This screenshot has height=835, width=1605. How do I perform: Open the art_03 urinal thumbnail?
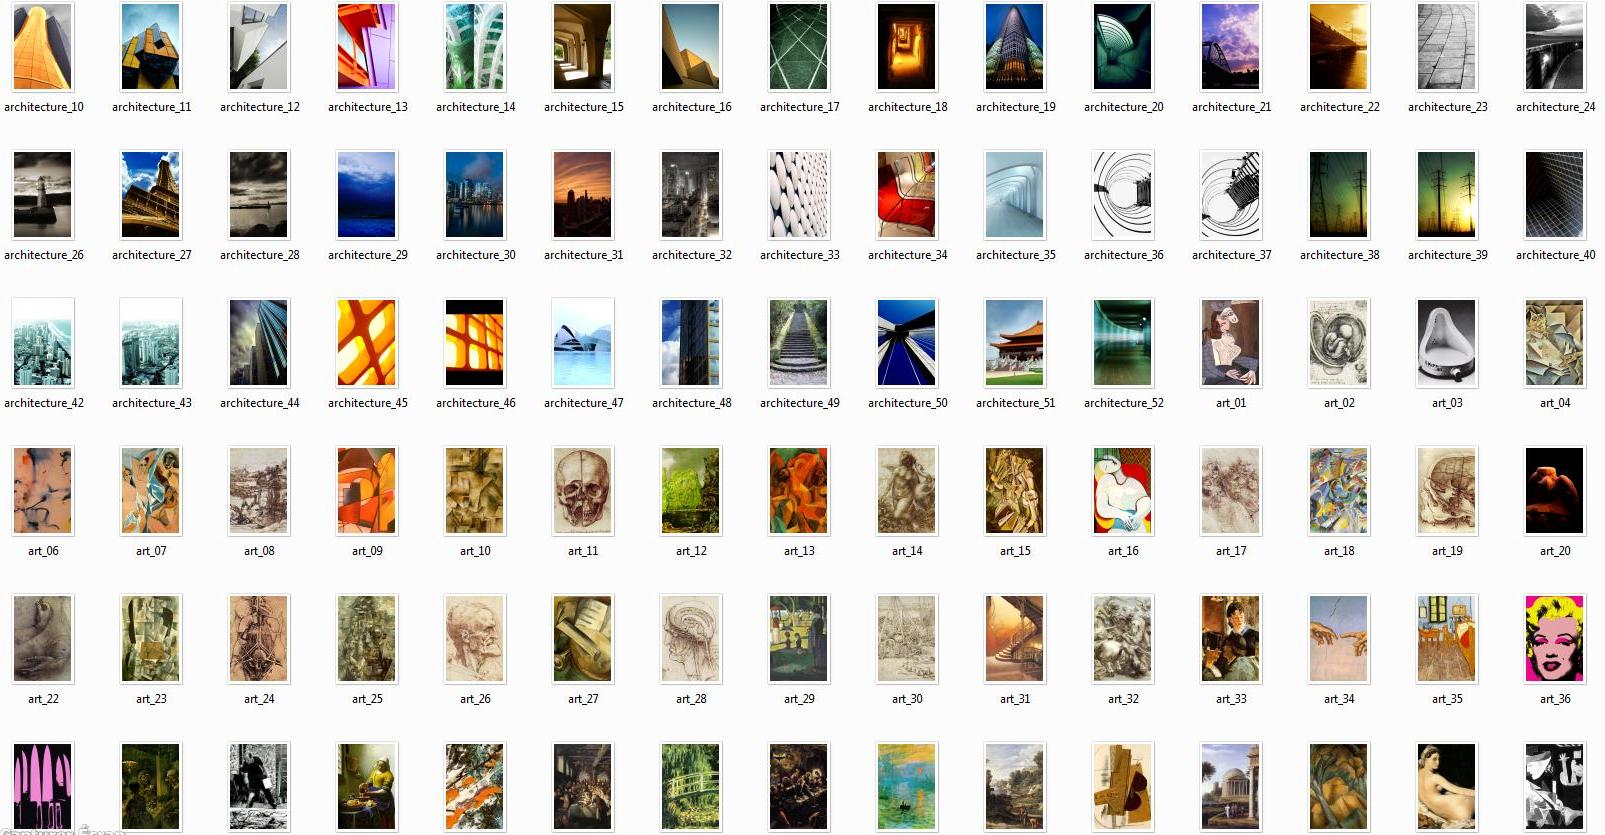click(x=1447, y=343)
